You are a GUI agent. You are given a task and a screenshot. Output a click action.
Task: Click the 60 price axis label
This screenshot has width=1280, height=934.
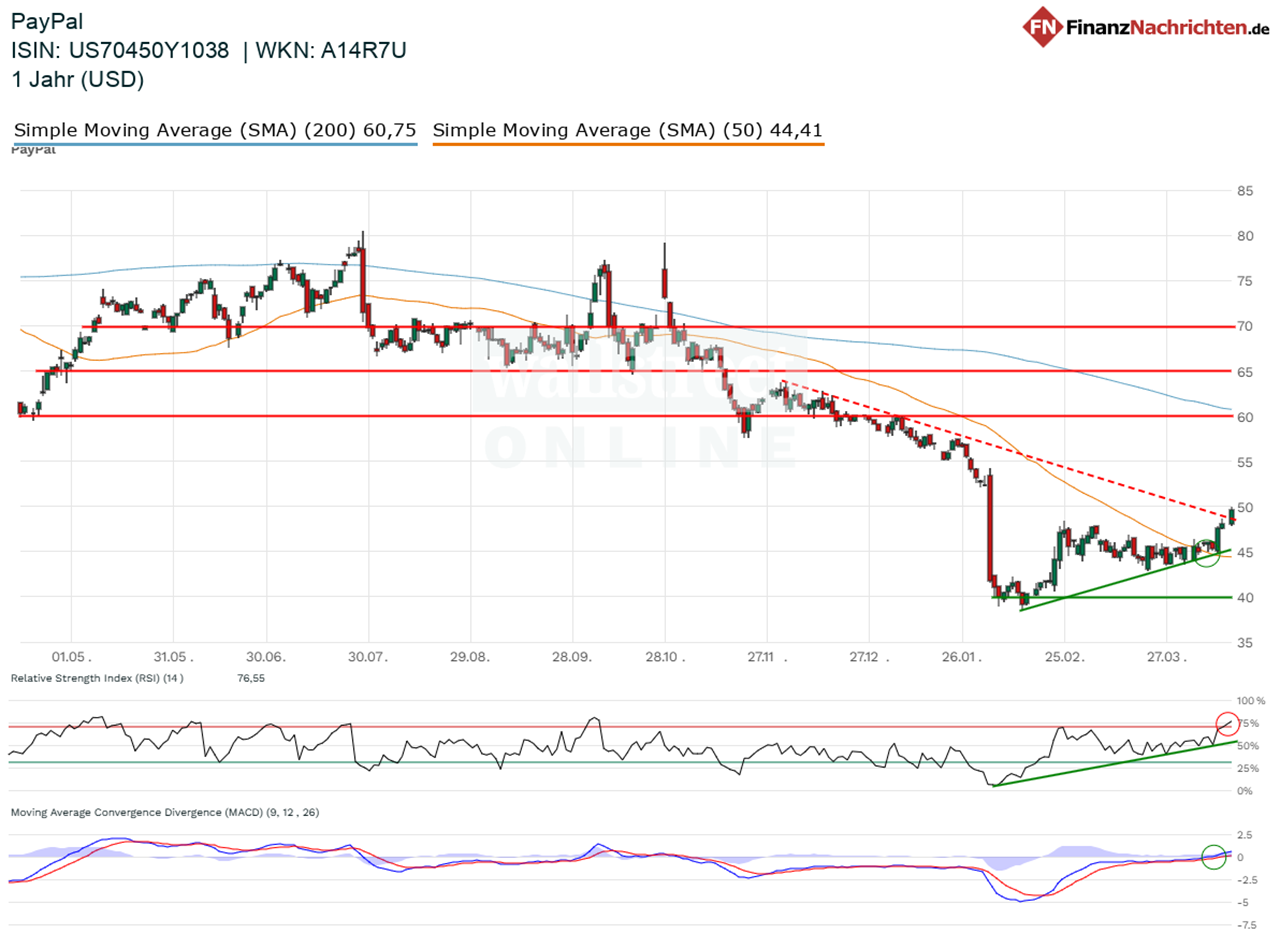(1245, 417)
